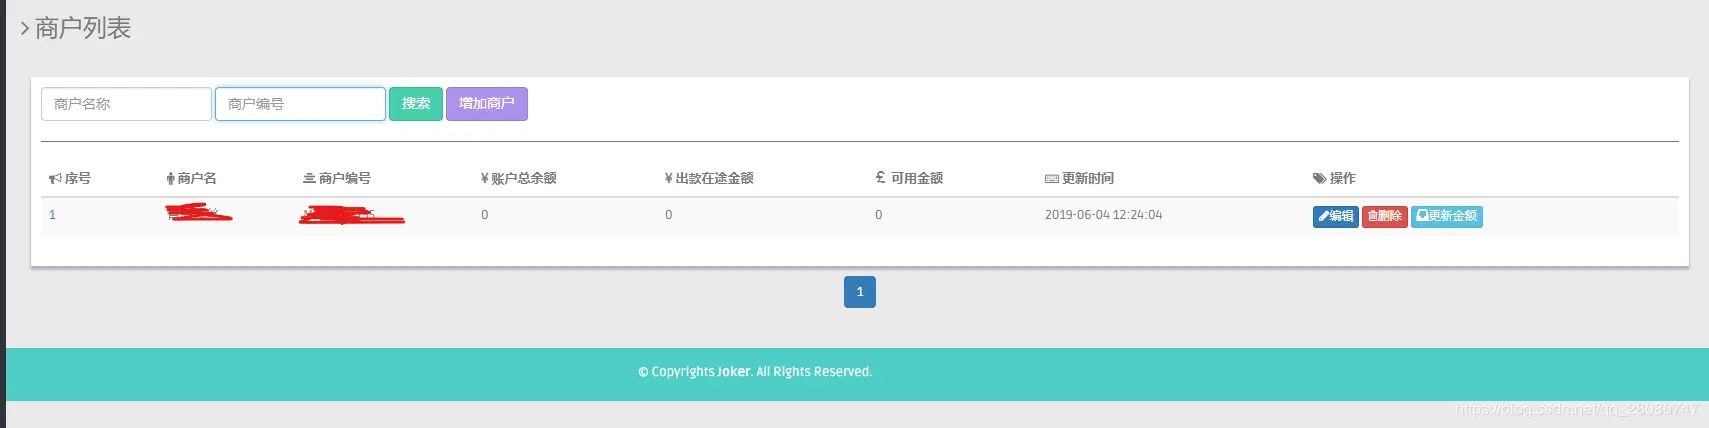Click the 商户名 column header
Viewport: 1709px width, 428px height.
pyautogui.click(x=191, y=178)
